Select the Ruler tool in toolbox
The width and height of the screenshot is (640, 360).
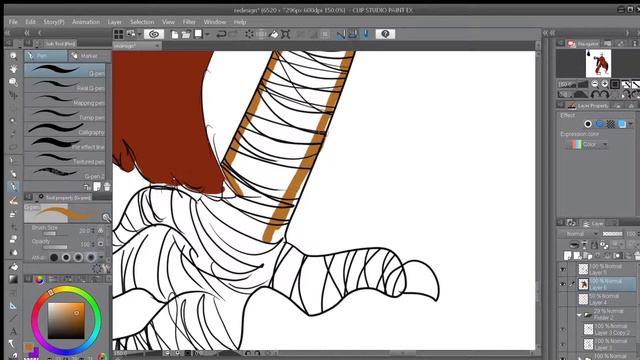point(13,305)
